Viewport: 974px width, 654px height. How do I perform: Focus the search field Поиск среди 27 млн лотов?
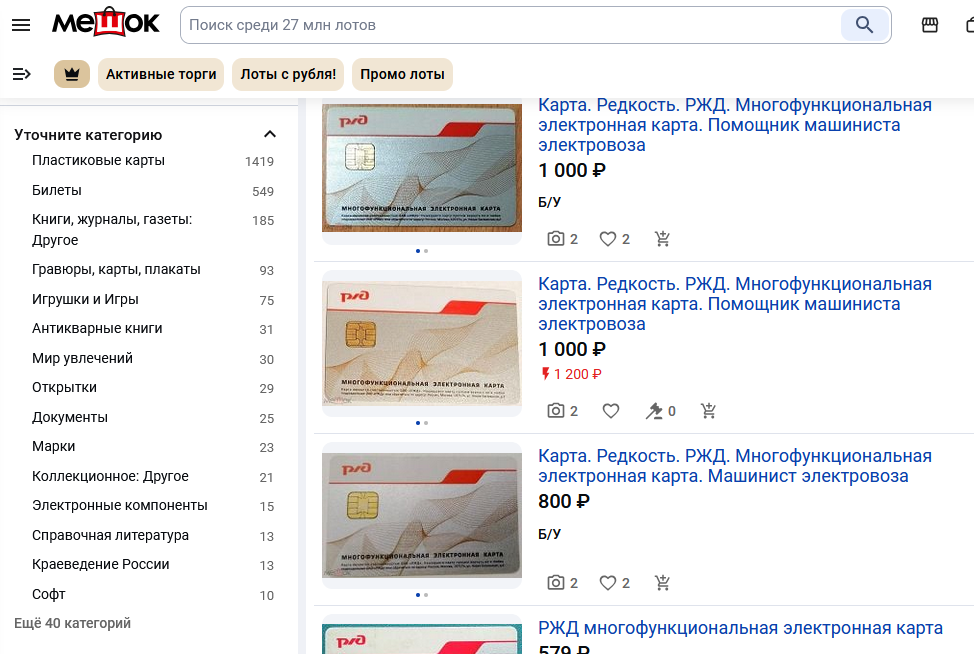pyautogui.click(x=509, y=25)
